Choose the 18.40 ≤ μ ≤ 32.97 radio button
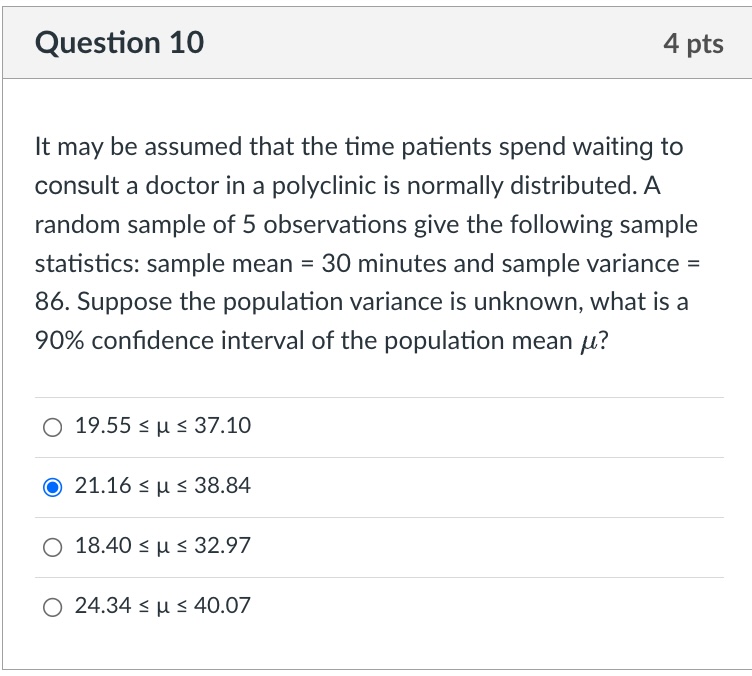This screenshot has width=752, height=676. [x=52, y=547]
